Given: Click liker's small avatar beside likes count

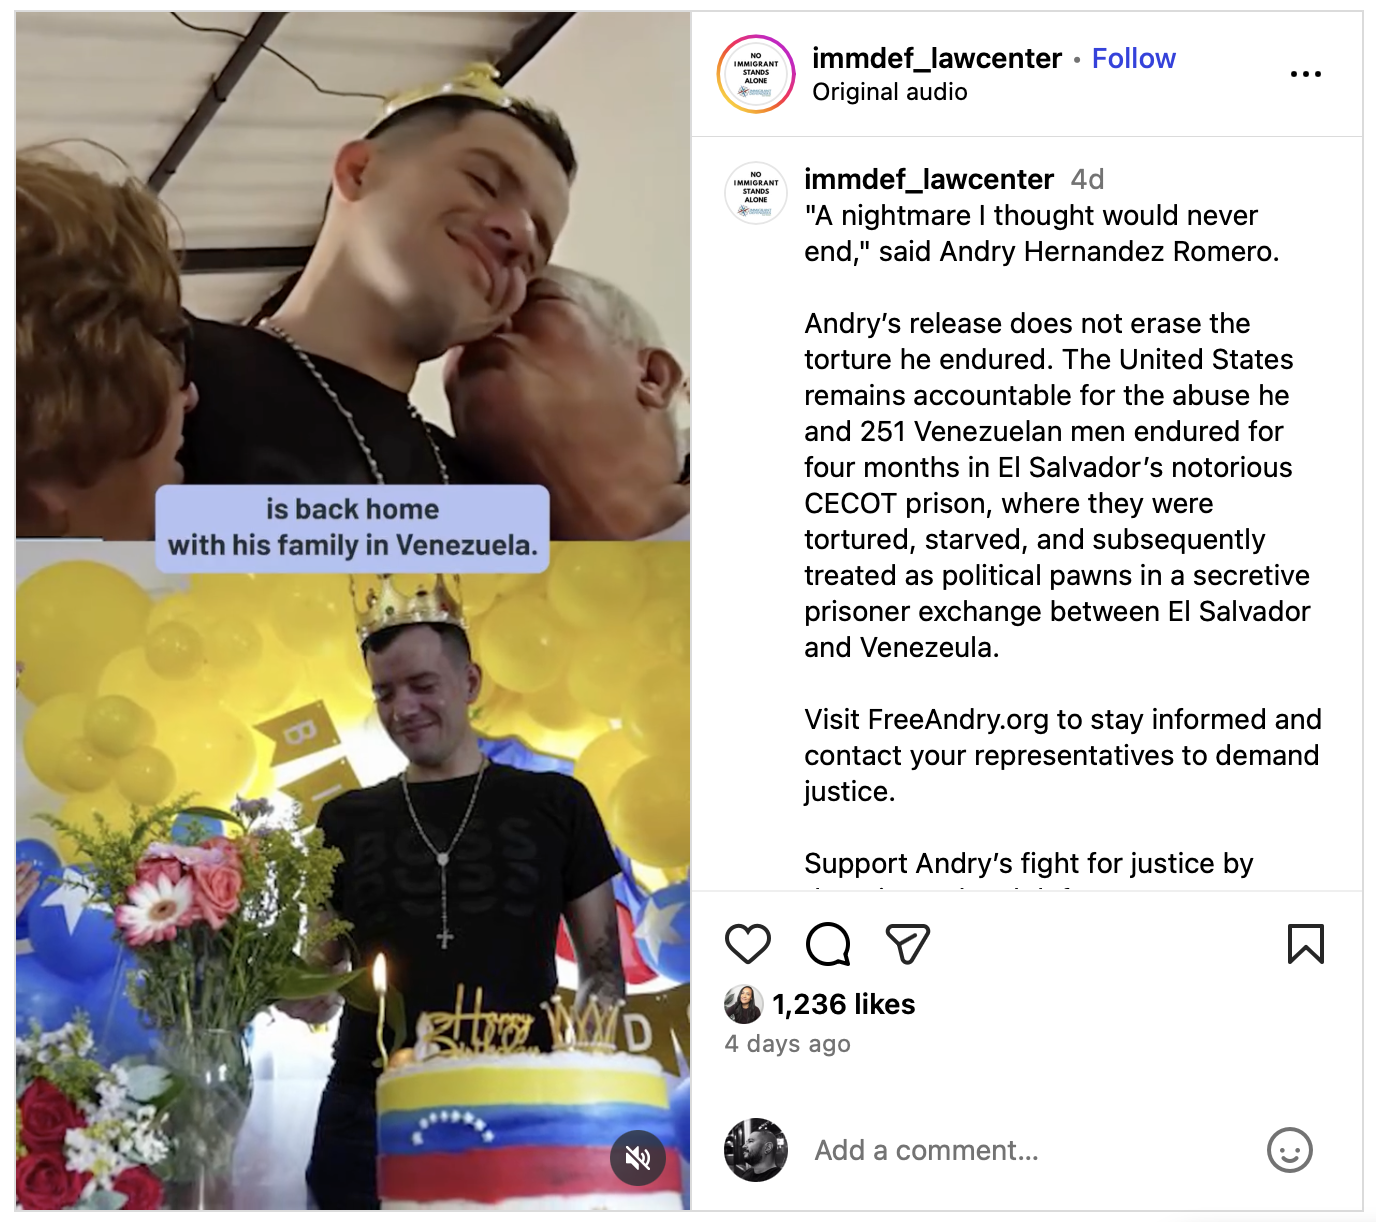Looking at the screenshot, I should coord(743,1004).
